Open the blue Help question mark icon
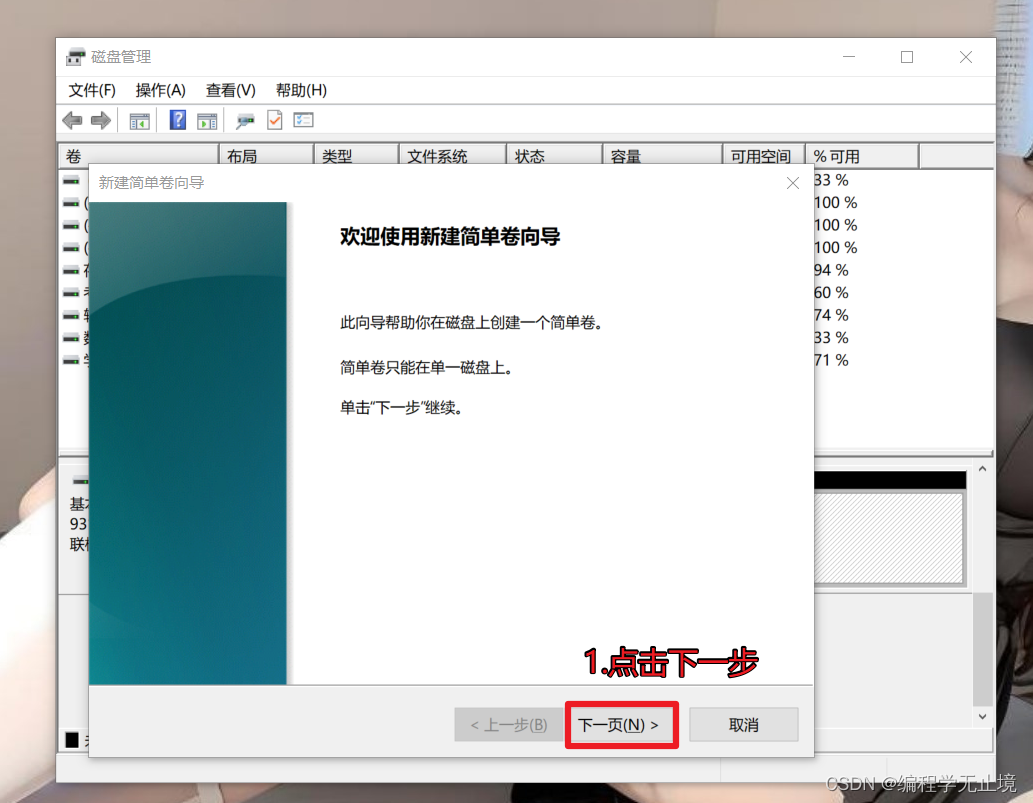 pos(177,120)
